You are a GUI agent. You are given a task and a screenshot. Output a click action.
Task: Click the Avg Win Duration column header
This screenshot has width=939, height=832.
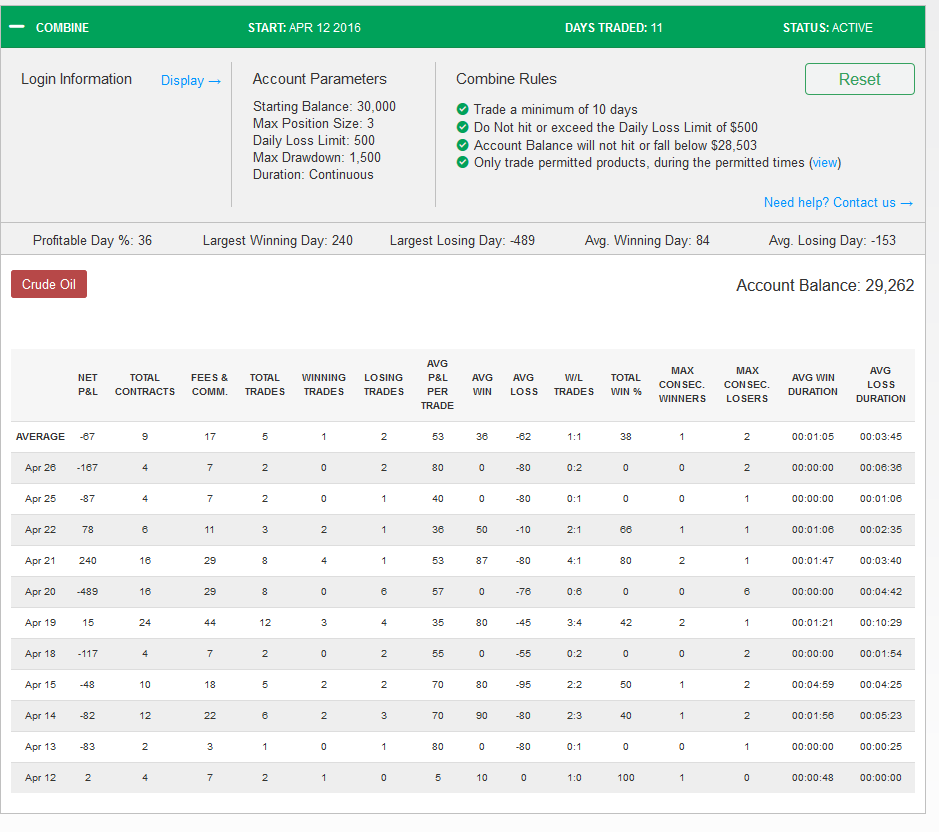[813, 385]
